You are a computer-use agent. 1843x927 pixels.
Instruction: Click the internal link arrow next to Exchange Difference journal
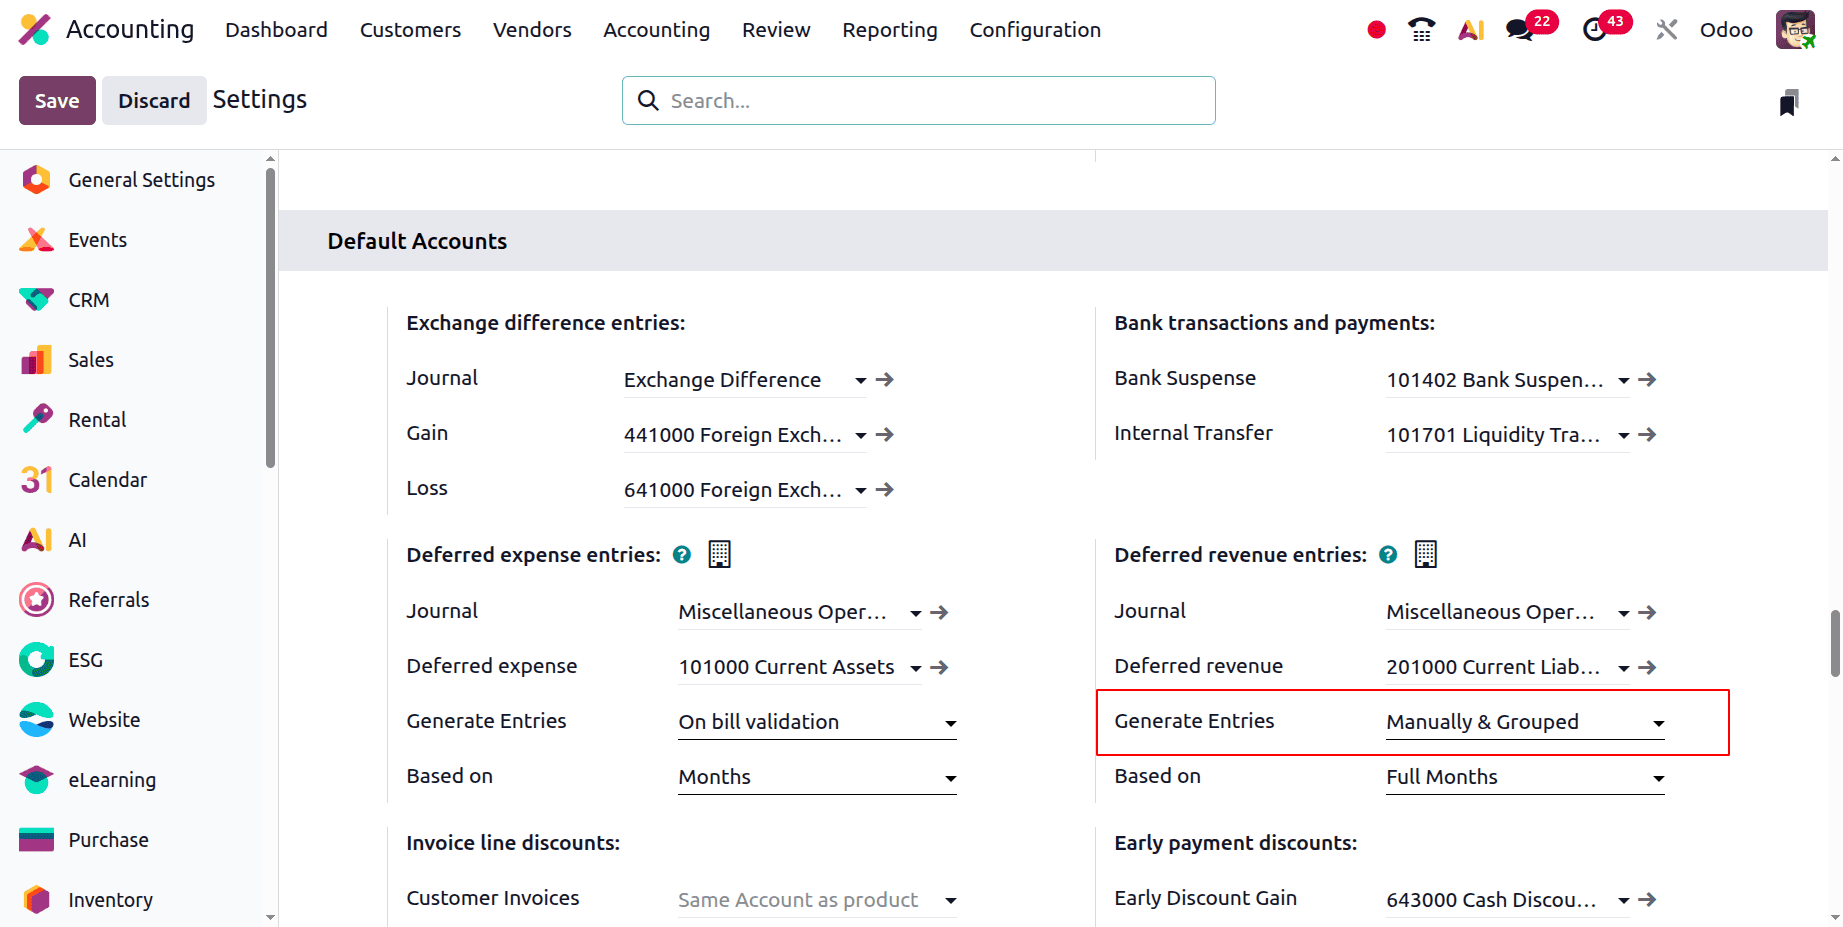[884, 380]
